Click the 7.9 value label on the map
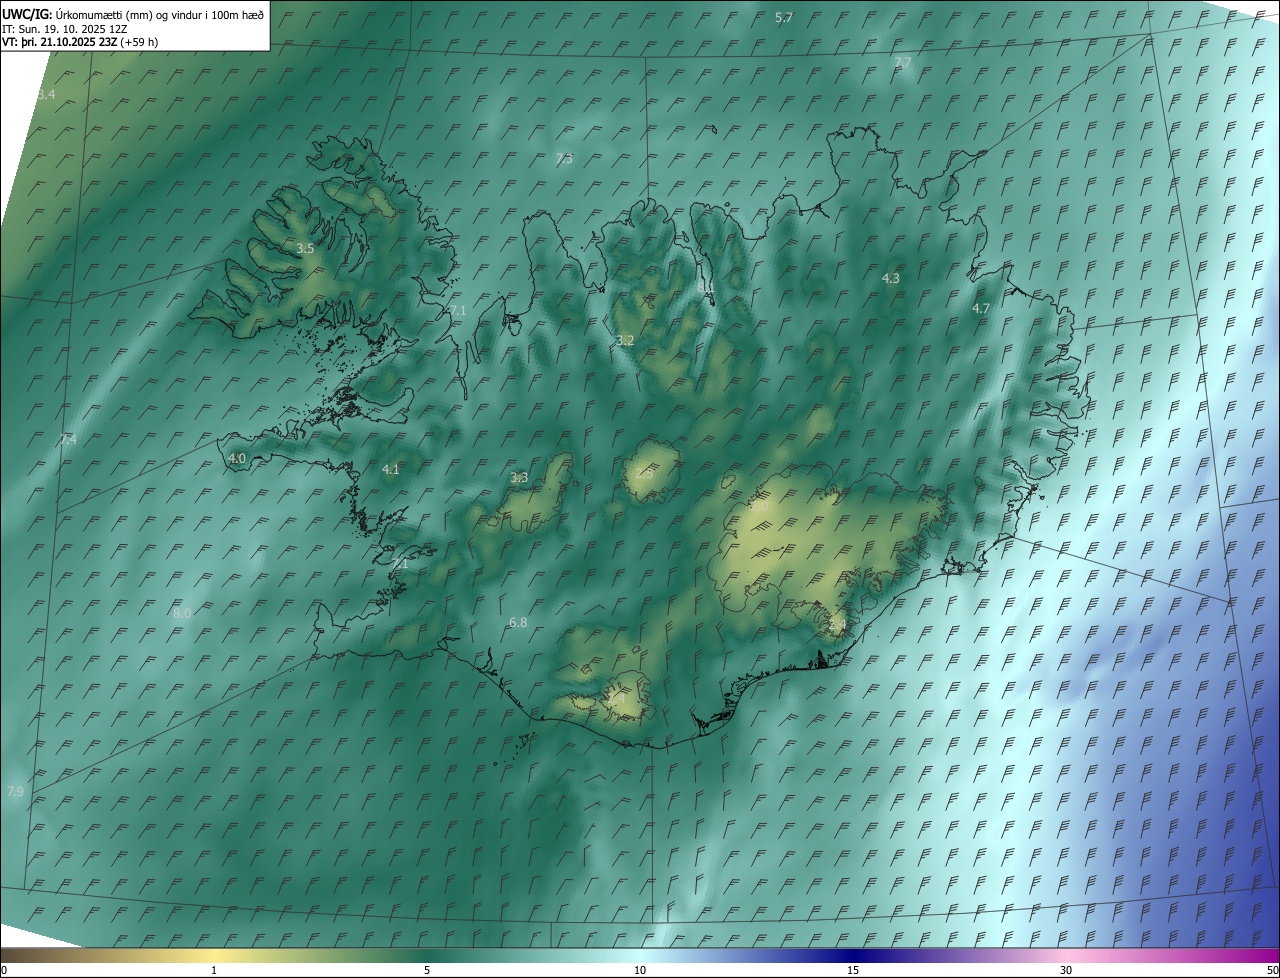The width and height of the screenshot is (1280, 978). 15,792
